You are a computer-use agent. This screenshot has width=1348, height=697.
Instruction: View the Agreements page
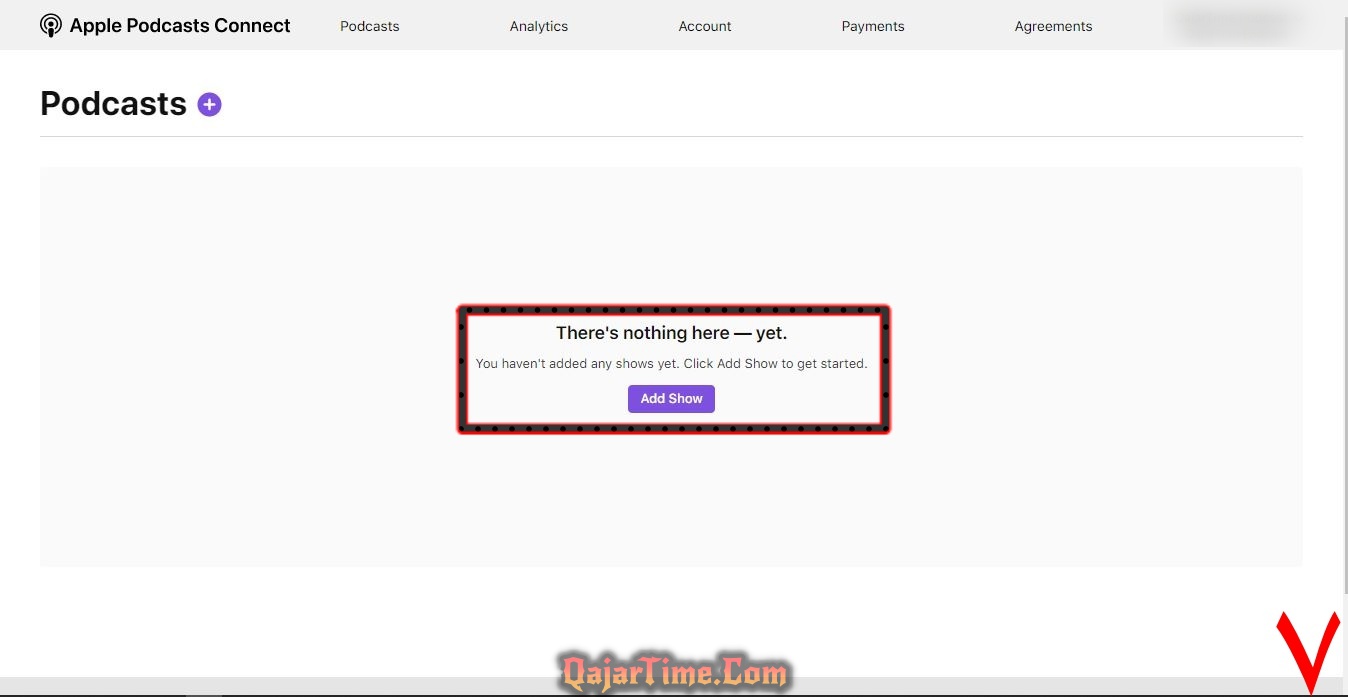click(1053, 26)
